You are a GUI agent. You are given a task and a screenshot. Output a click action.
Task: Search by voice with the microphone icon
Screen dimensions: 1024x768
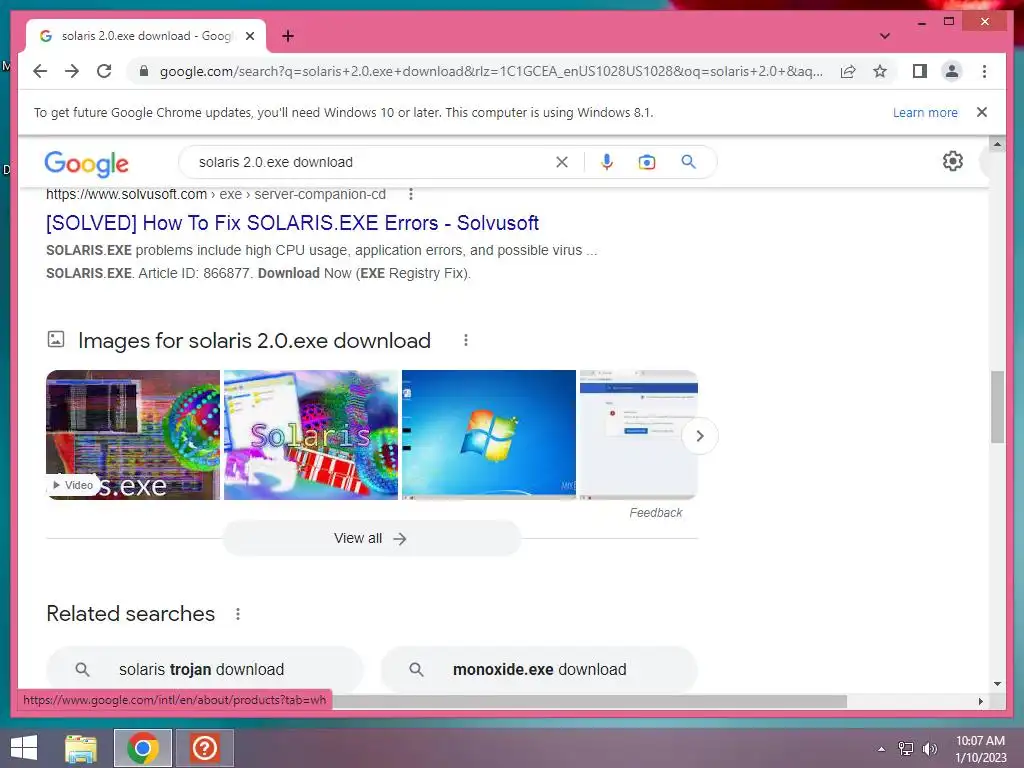tap(607, 162)
